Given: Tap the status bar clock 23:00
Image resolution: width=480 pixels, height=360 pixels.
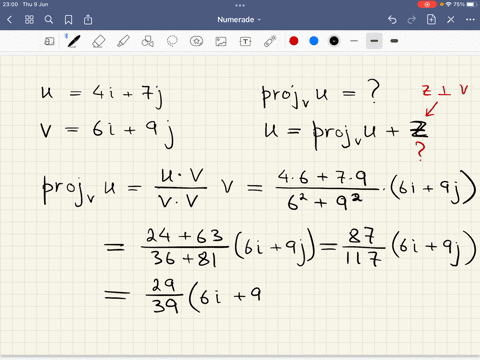Looking at the screenshot, I should tap(10, 4).
